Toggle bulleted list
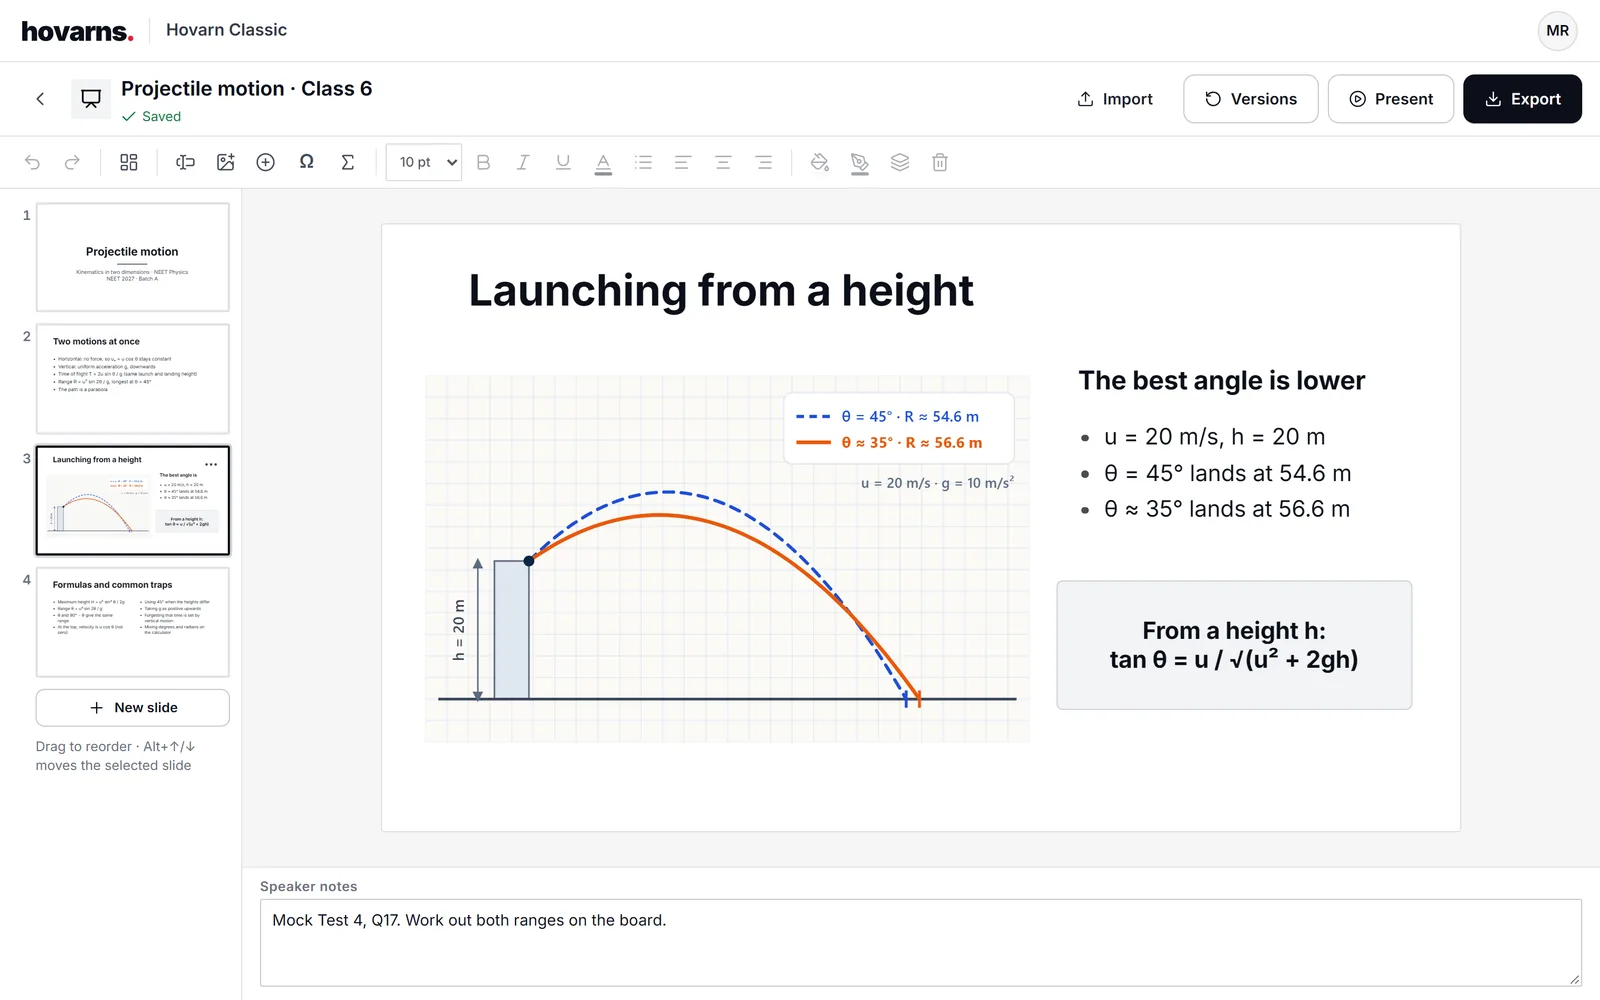1600x1000 pixels. [643, 162]
